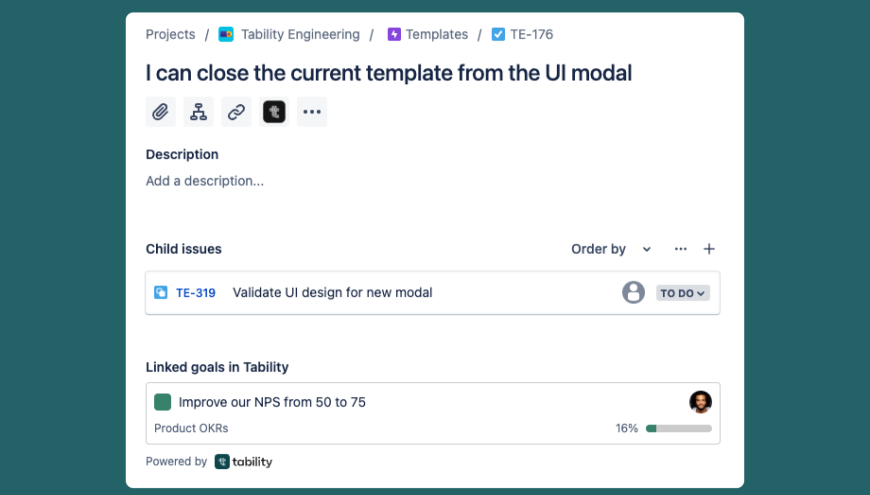The image size is (870, 495).
Task: Click the green goal status square
Action: click(x=163, y=402)
